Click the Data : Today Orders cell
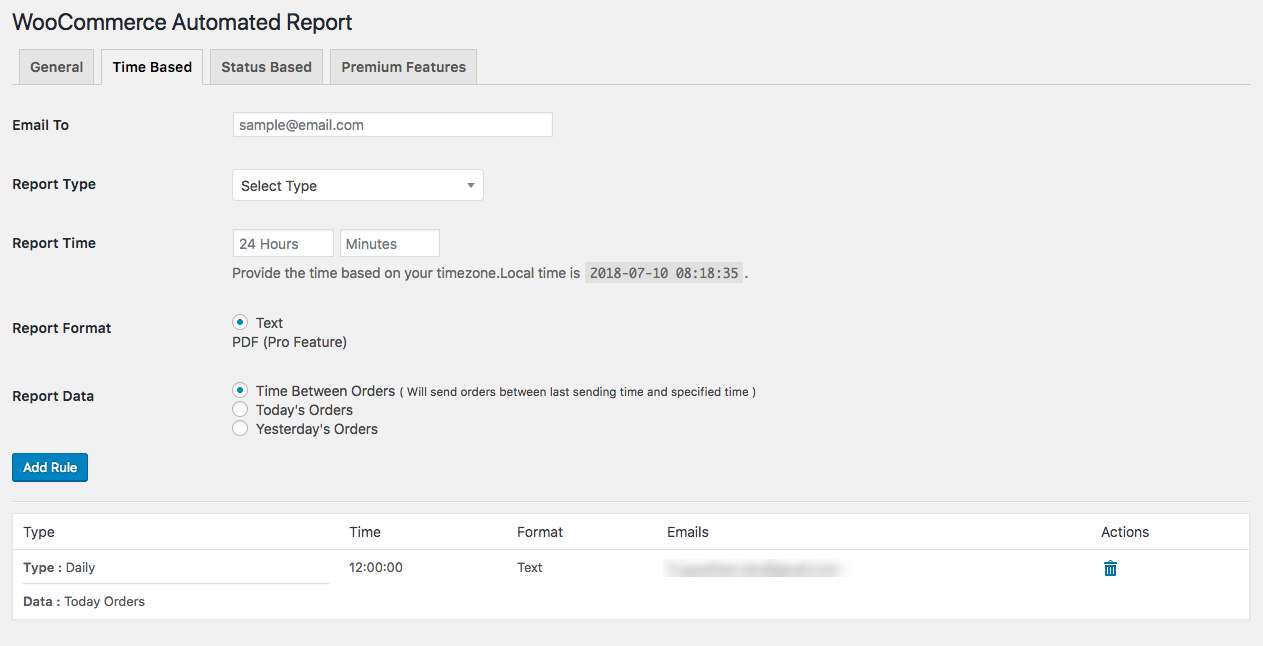The width and height of the screenshot is (1263, 646). pos(84,601)
